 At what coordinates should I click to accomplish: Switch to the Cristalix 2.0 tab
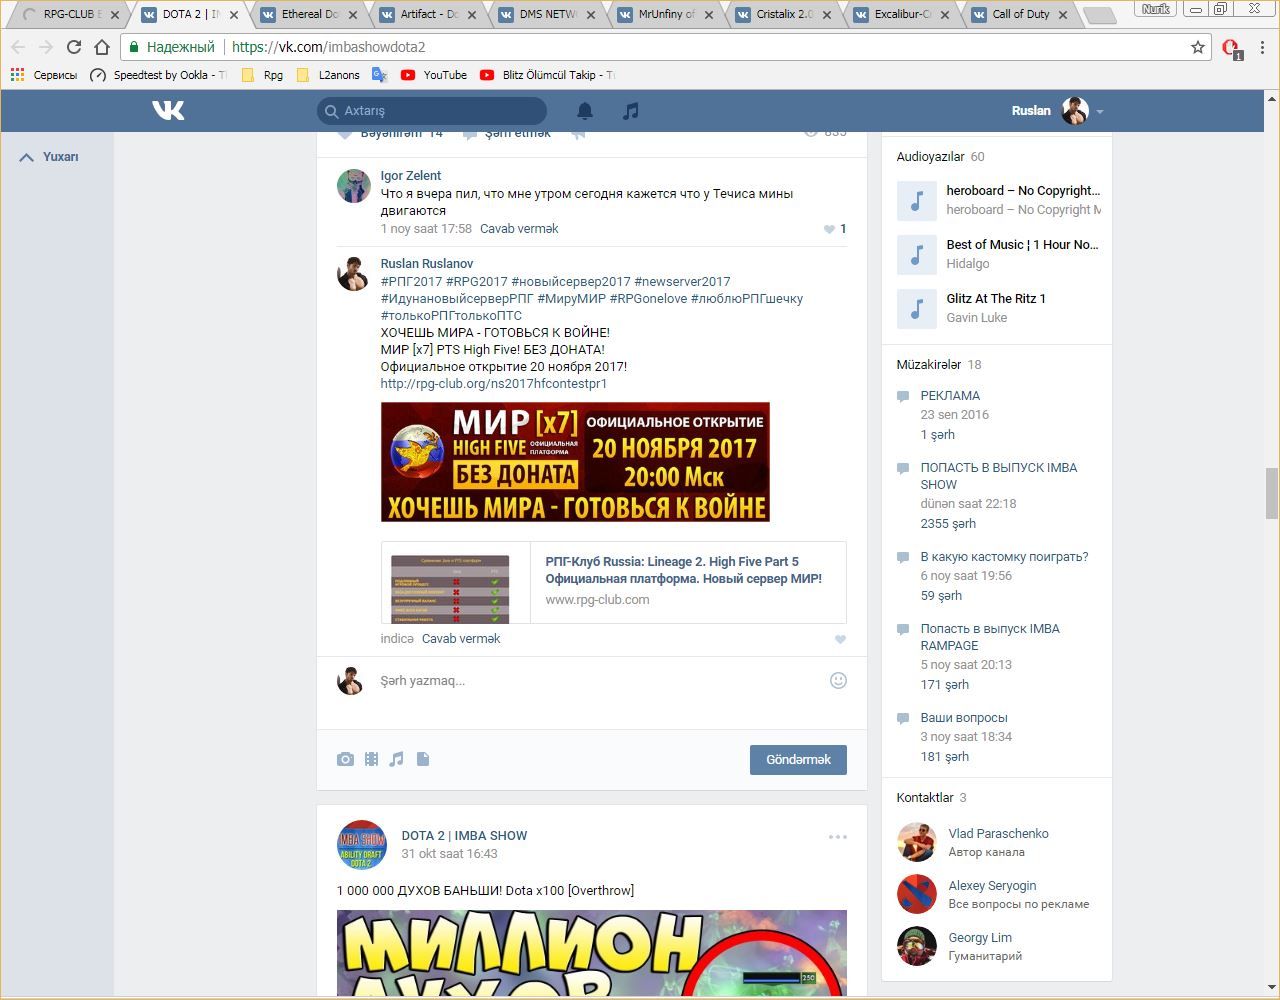[785, 14]
